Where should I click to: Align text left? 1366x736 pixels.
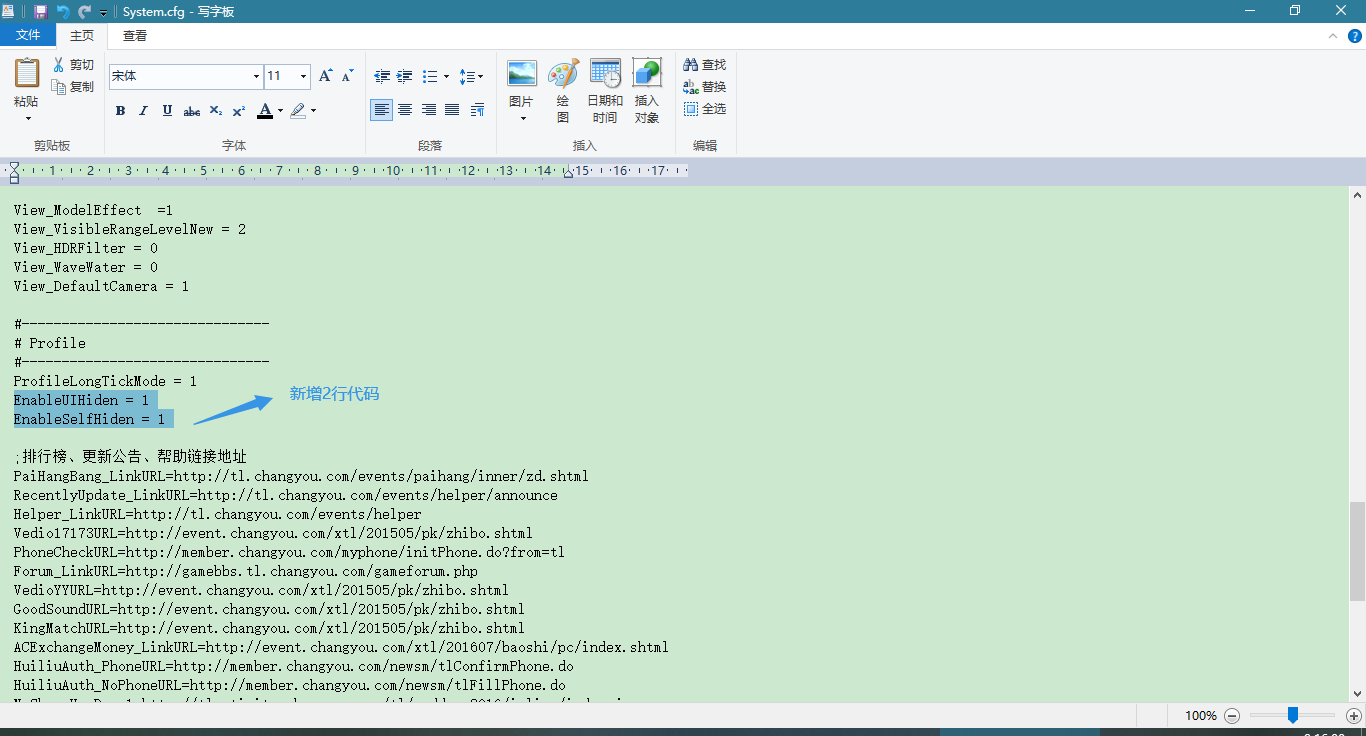pyautogui.click(x=381, y=110)
